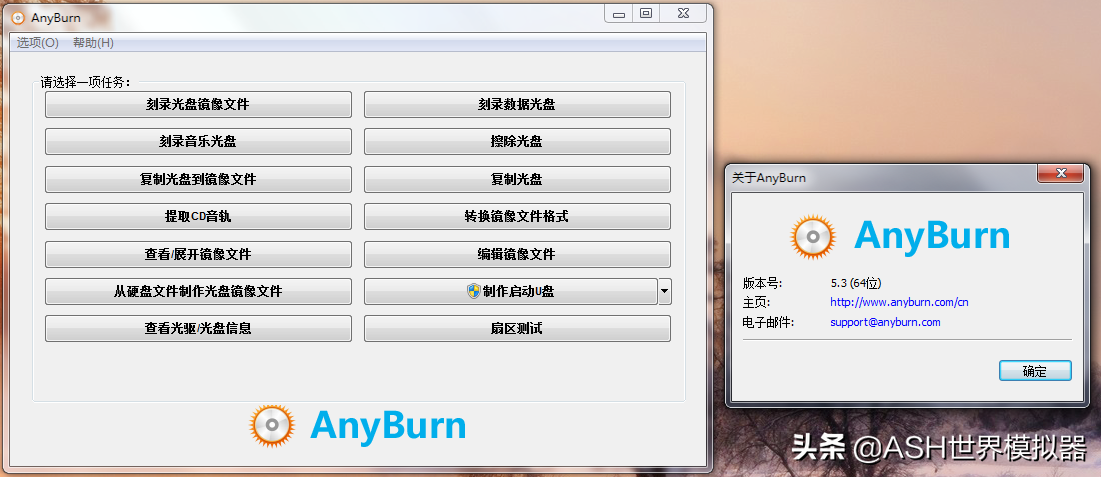The image size is (1101, 477).
Task: Click 请选择一项任务 group label
Action: point(86,82)
